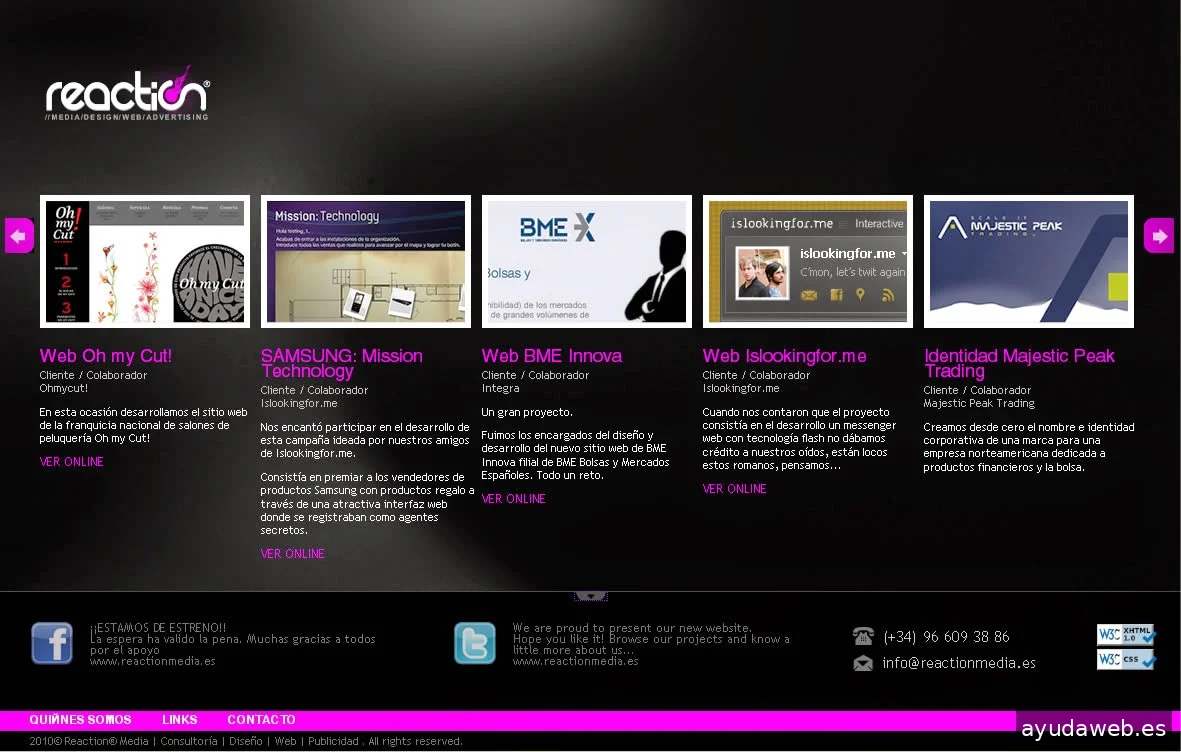The width and height of the screenshot is (1181, 752).
Task: Click the info@reactionmedia.es email address
Action: click(958, 663)
